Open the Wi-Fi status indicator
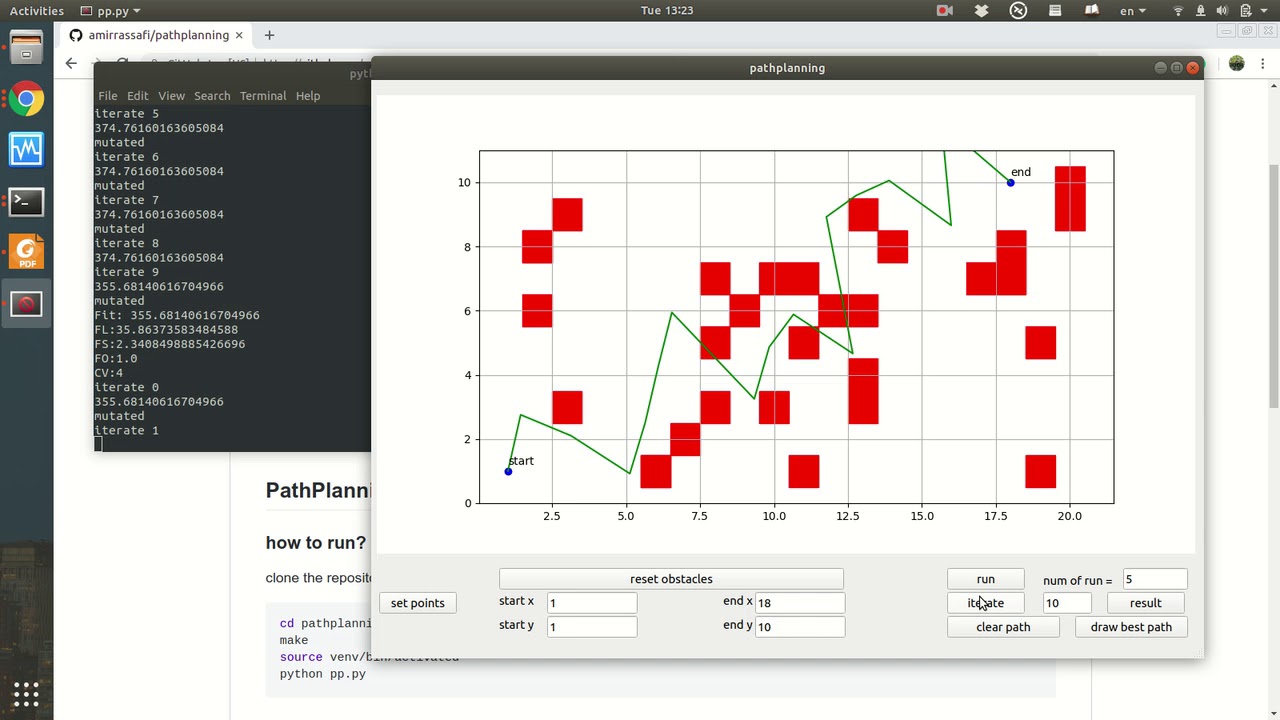The height and width of the screenshot is (720, 1280). 1178,11
